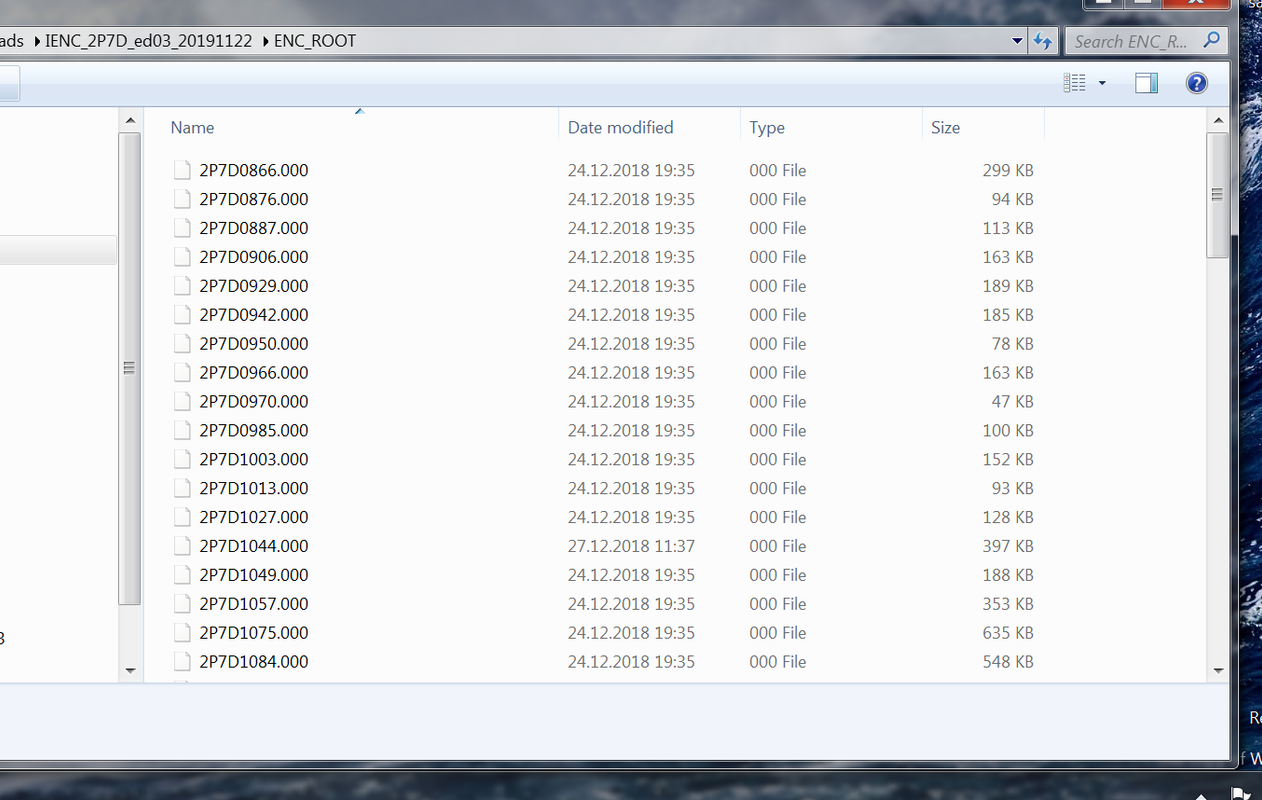Click the file icon of 2P7D0866.000
Screen dimensions: 1262x800
181,170
